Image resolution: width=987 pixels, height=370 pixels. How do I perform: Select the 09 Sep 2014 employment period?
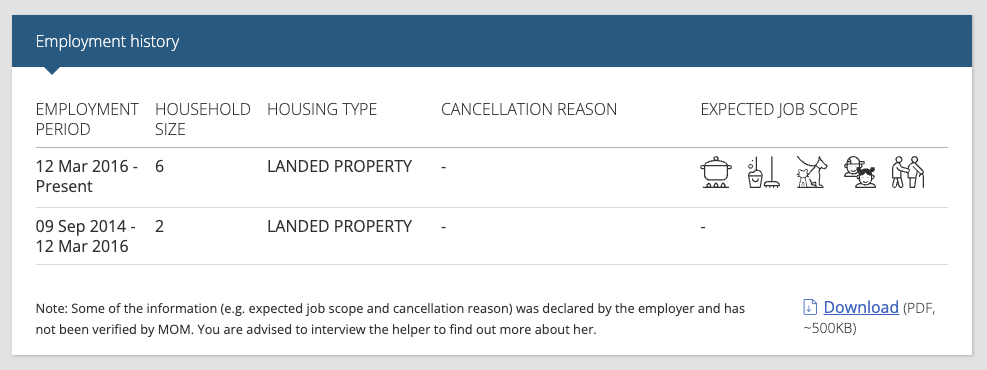86,236
